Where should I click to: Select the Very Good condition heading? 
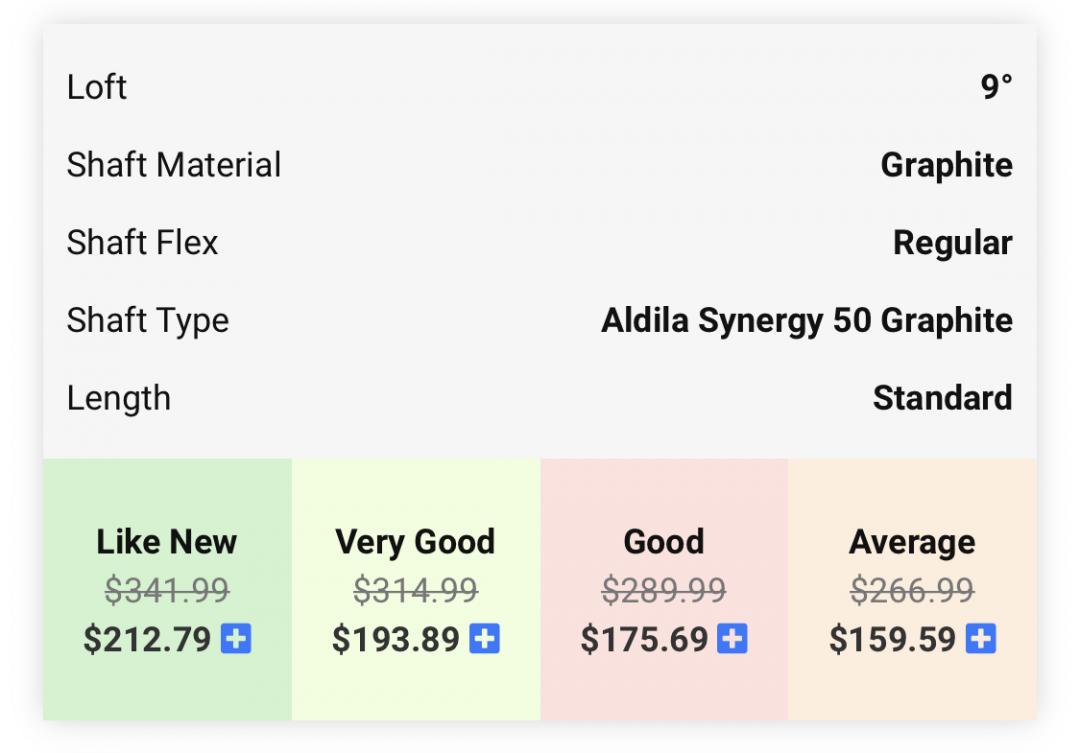[x=415, y=542]
